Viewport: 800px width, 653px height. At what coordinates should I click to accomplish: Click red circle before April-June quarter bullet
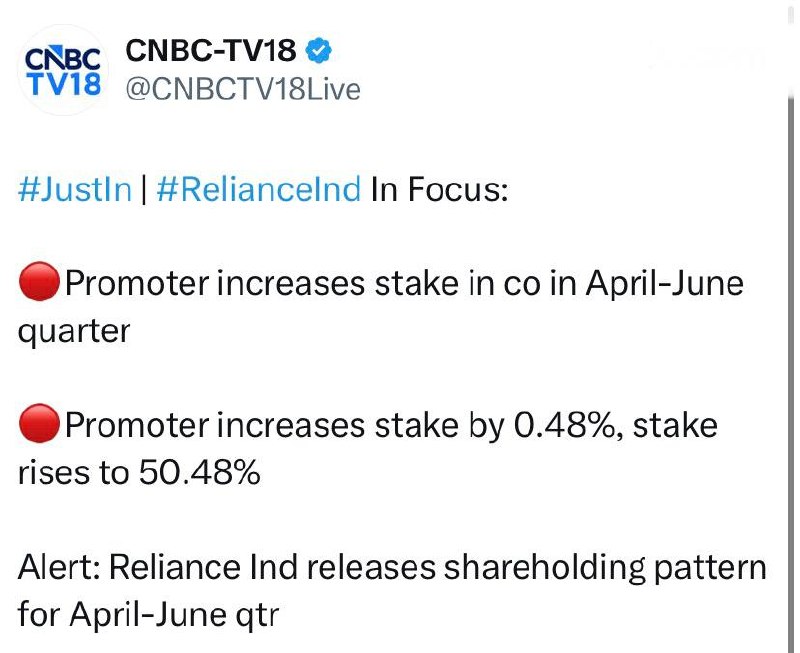pos(39,282)
